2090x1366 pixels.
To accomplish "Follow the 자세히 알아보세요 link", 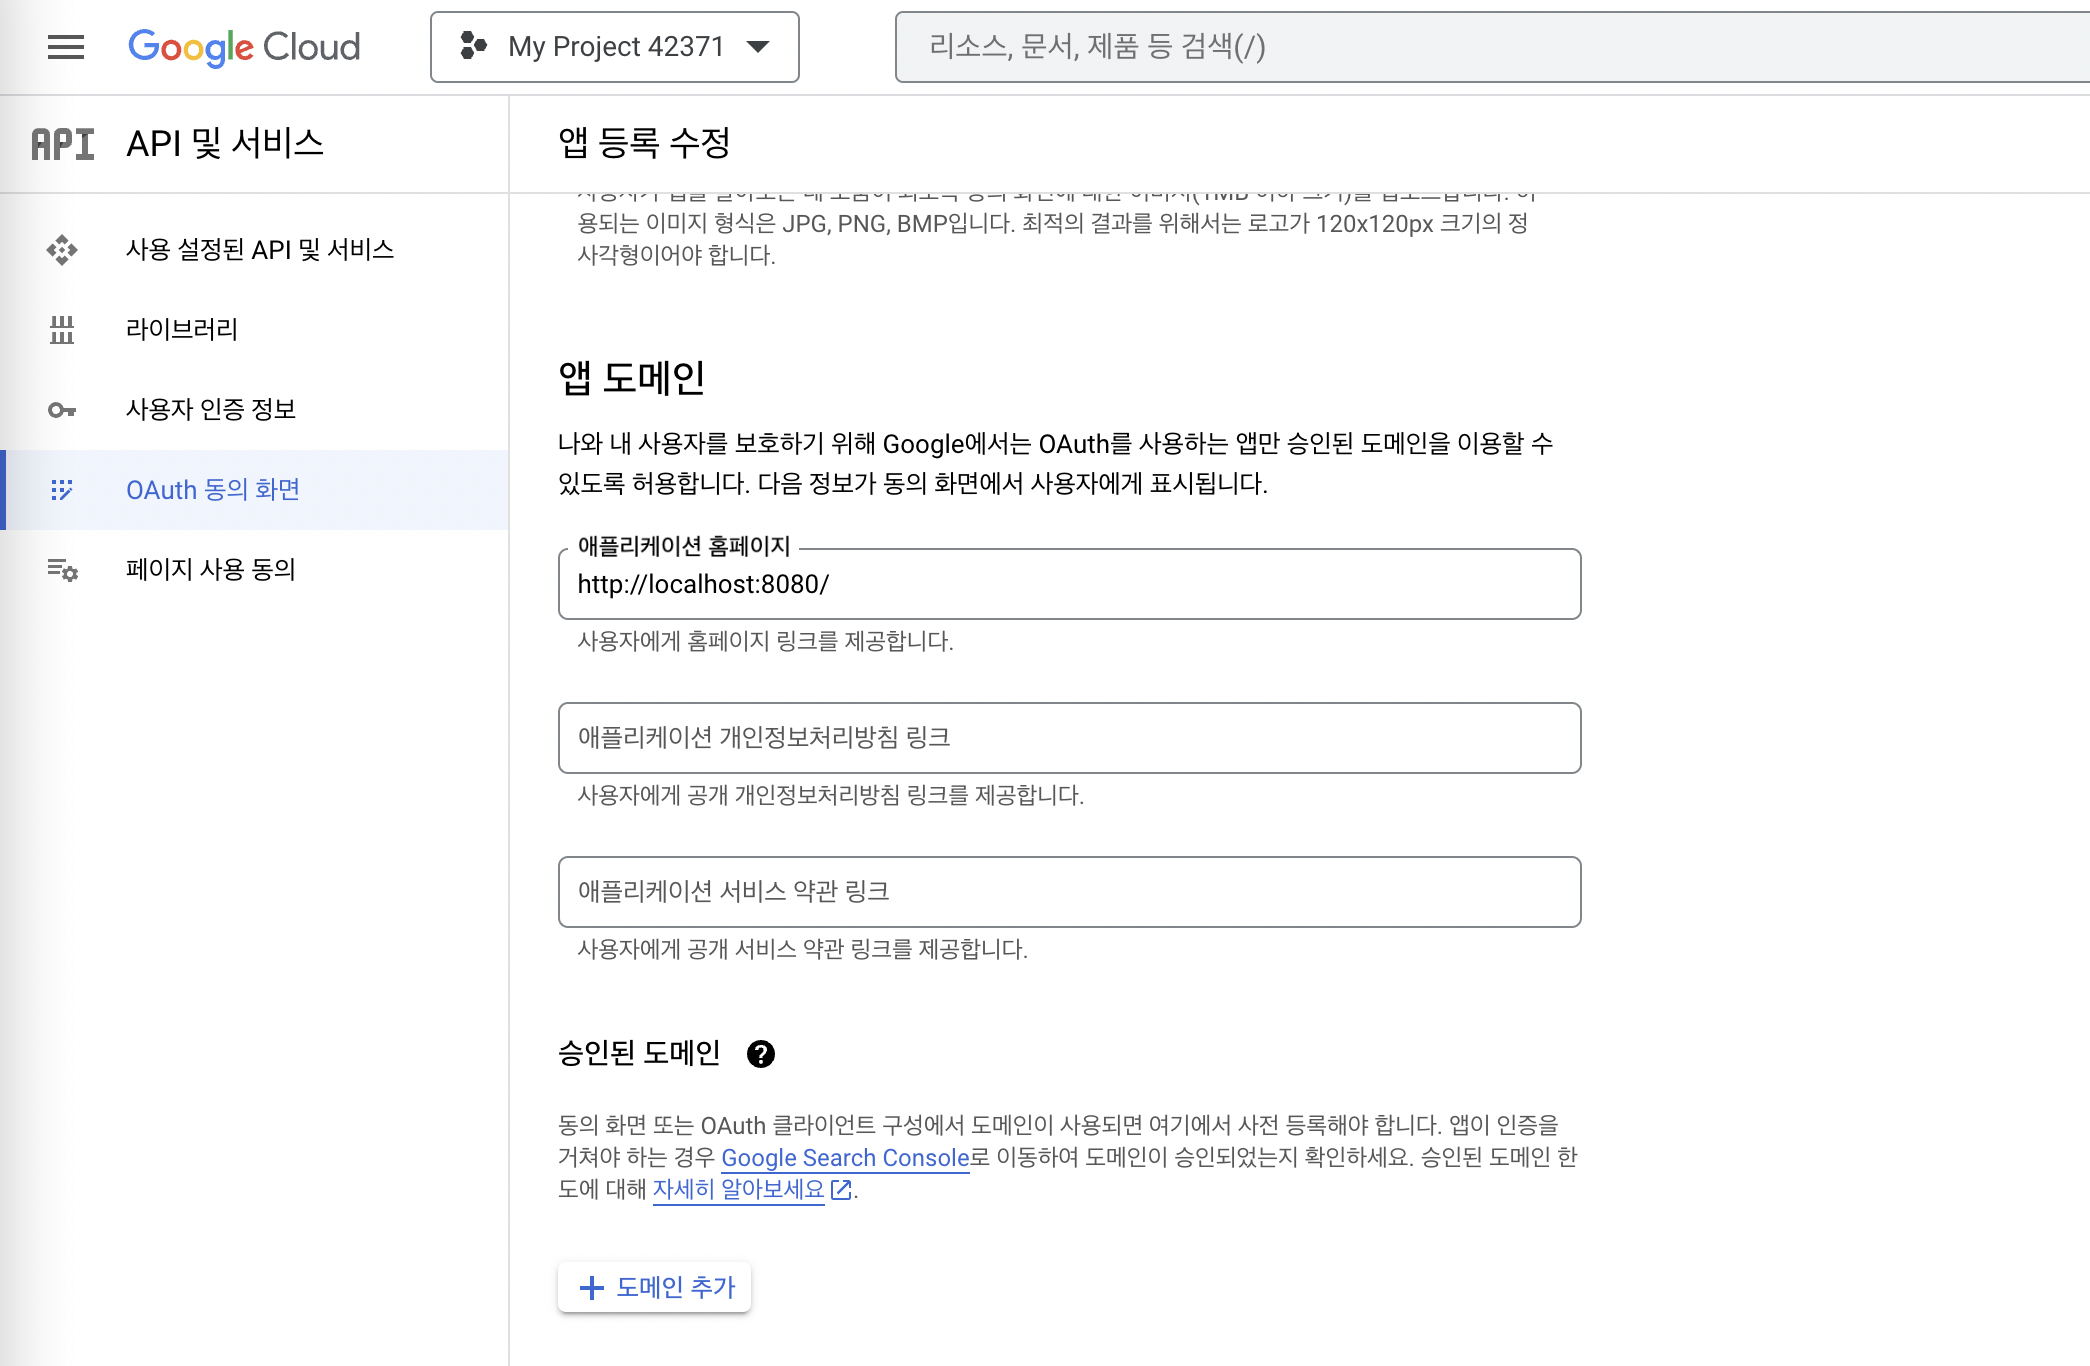I will point(739,1190).
